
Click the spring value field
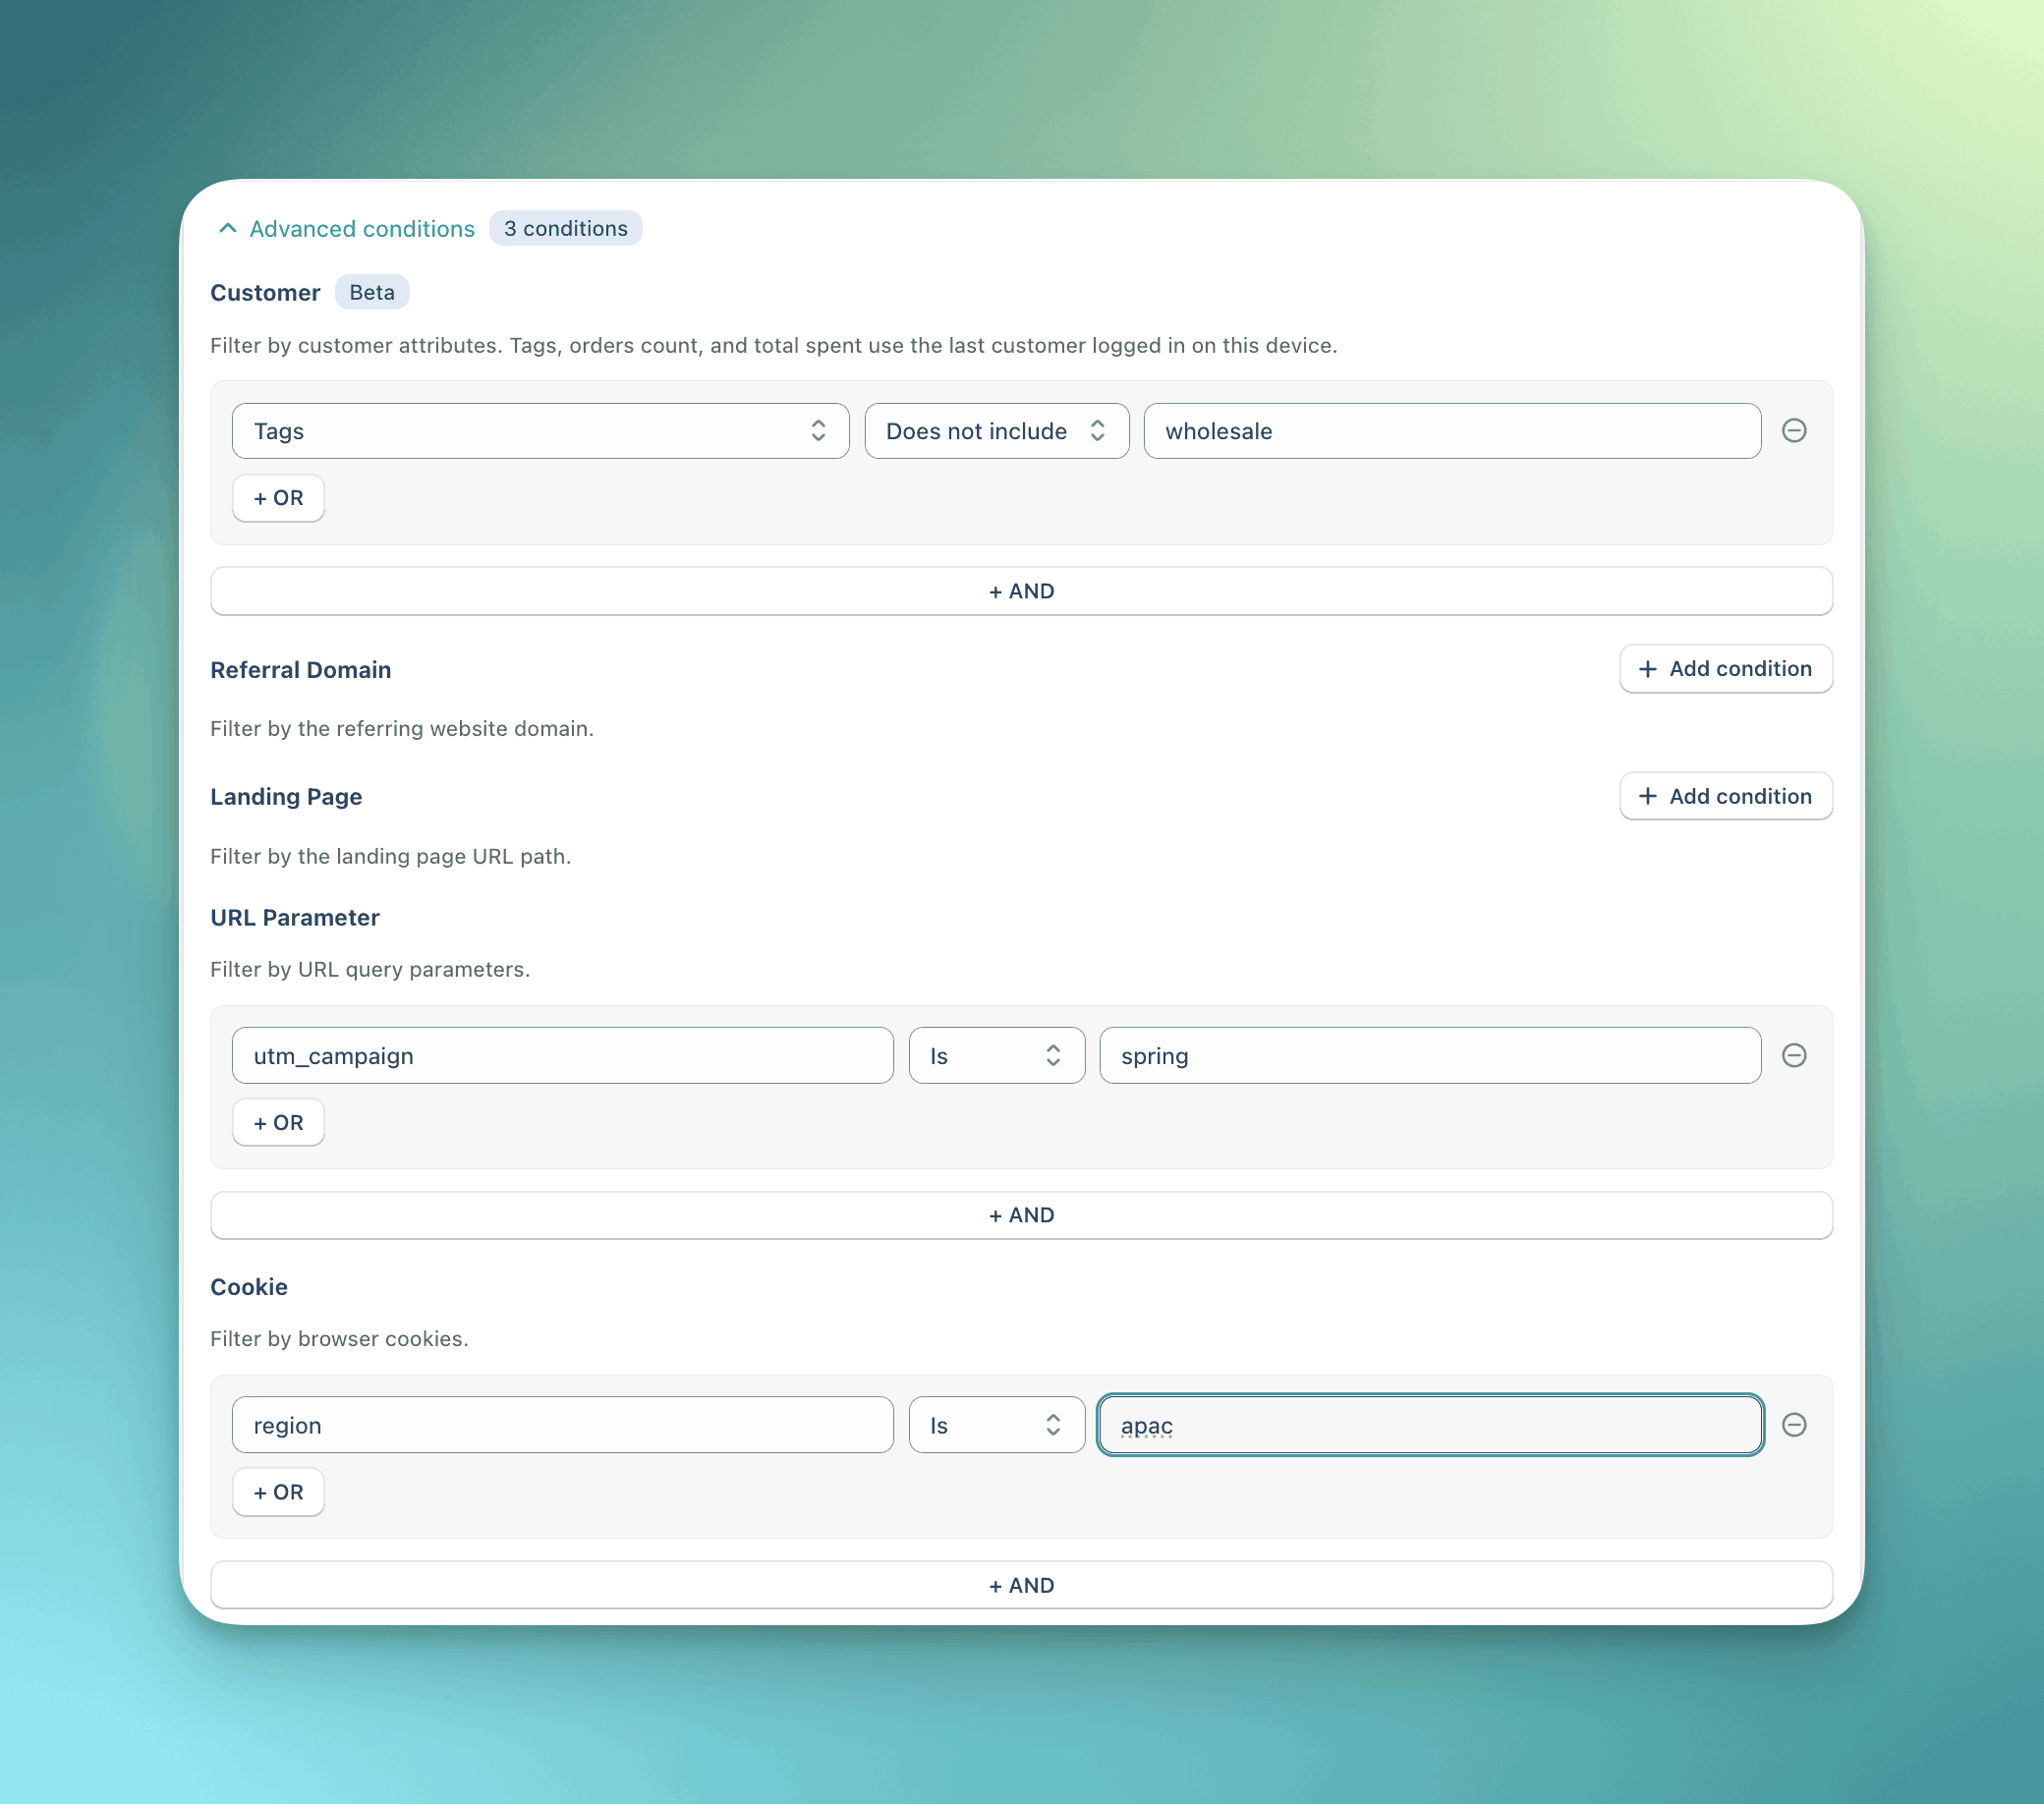coord(1430,1055)
